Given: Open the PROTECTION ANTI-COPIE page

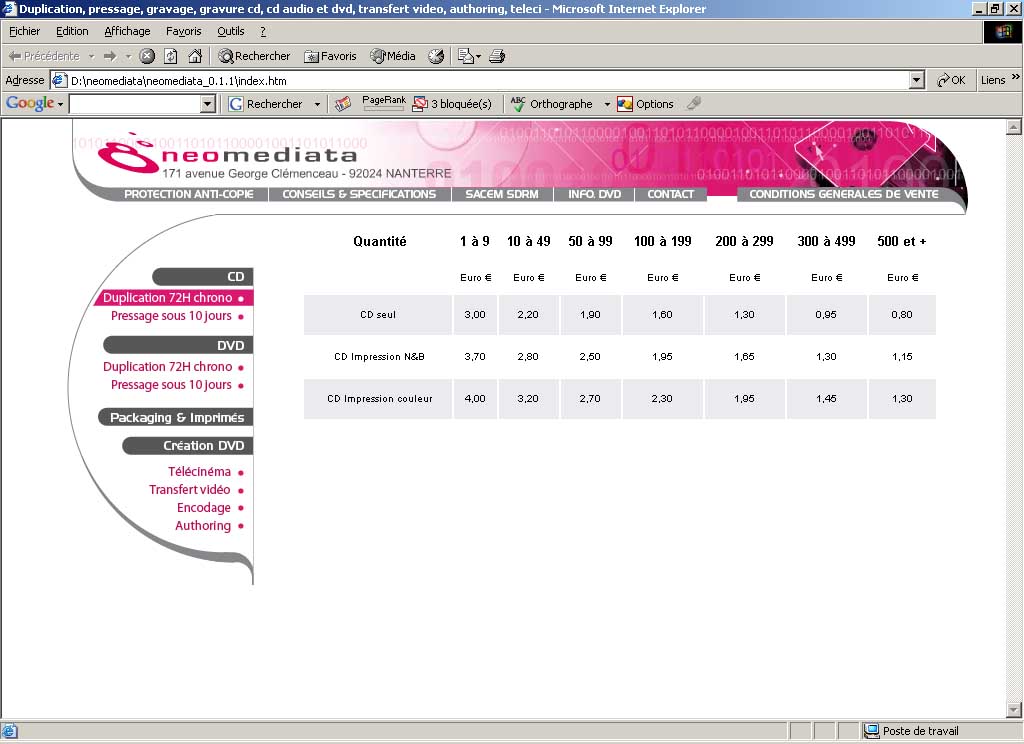Looking at the screenshot, I should pos(189,194).
